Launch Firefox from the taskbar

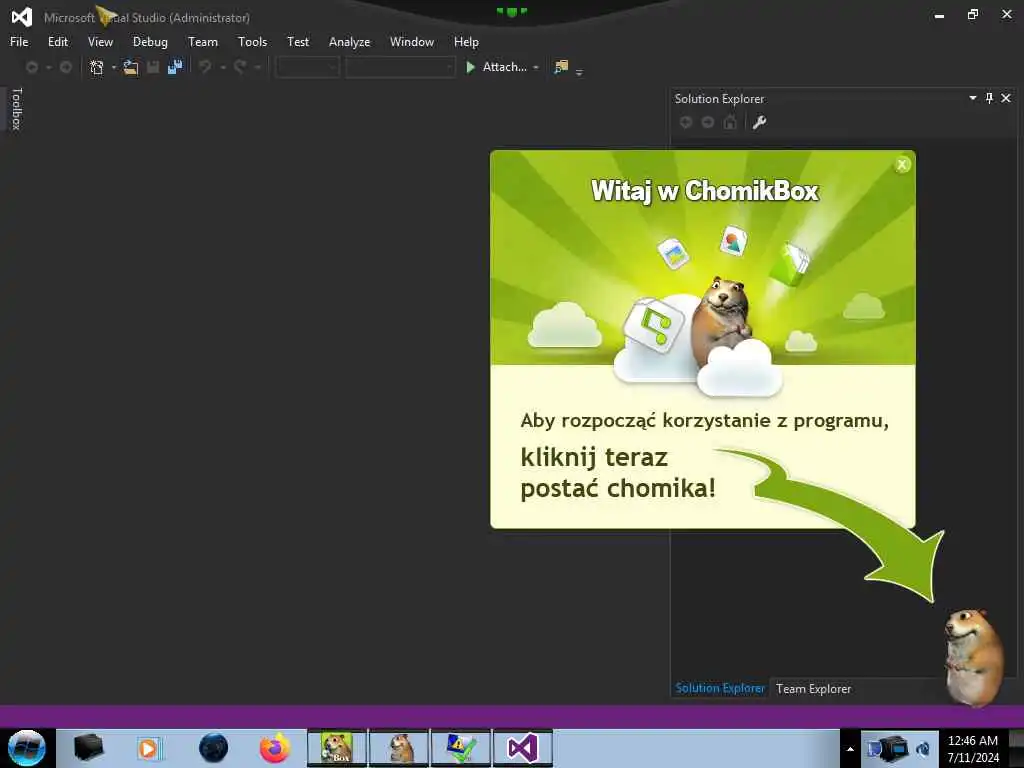[275, 748]
